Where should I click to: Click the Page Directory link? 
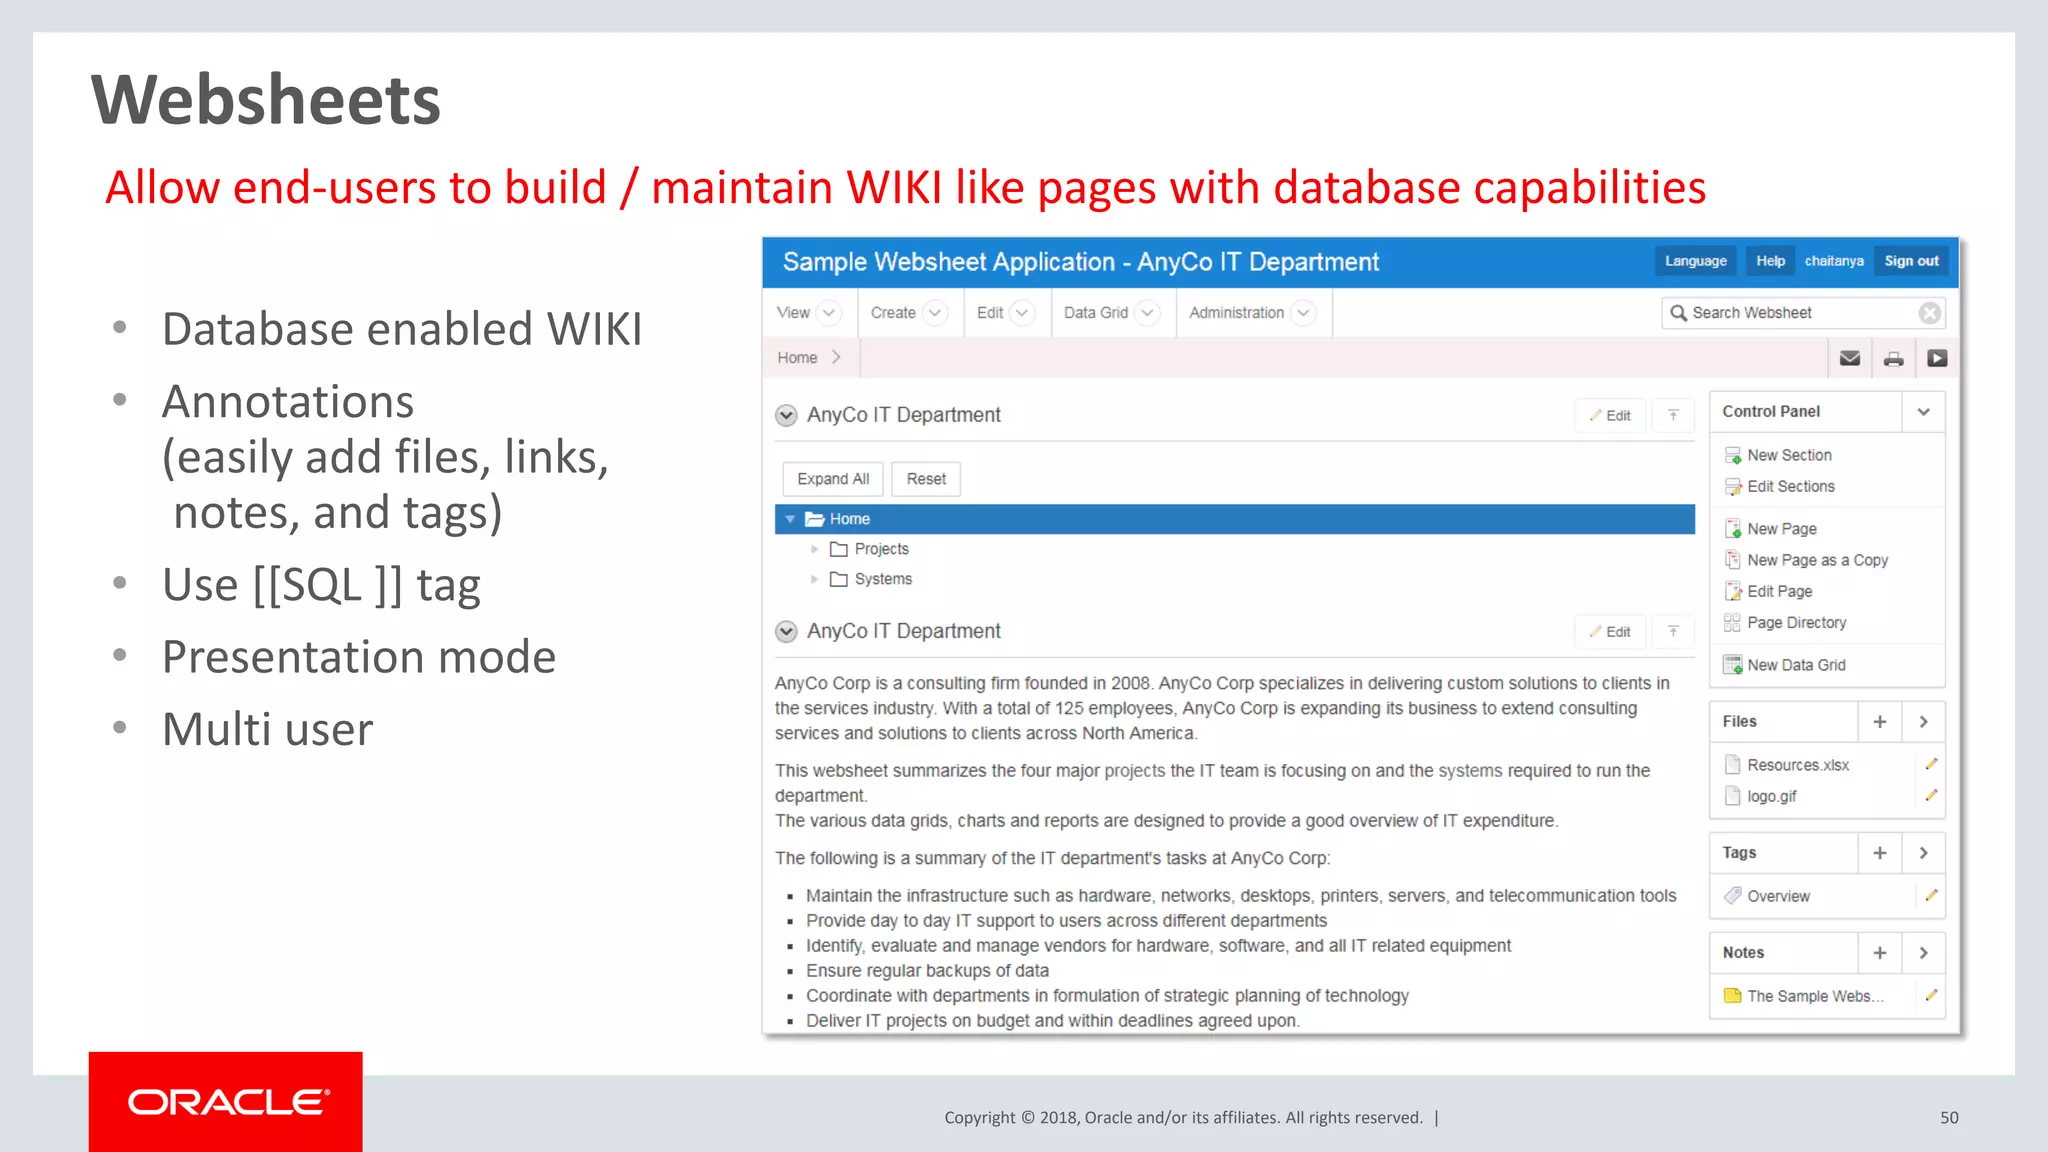(x=1796, y=622)
